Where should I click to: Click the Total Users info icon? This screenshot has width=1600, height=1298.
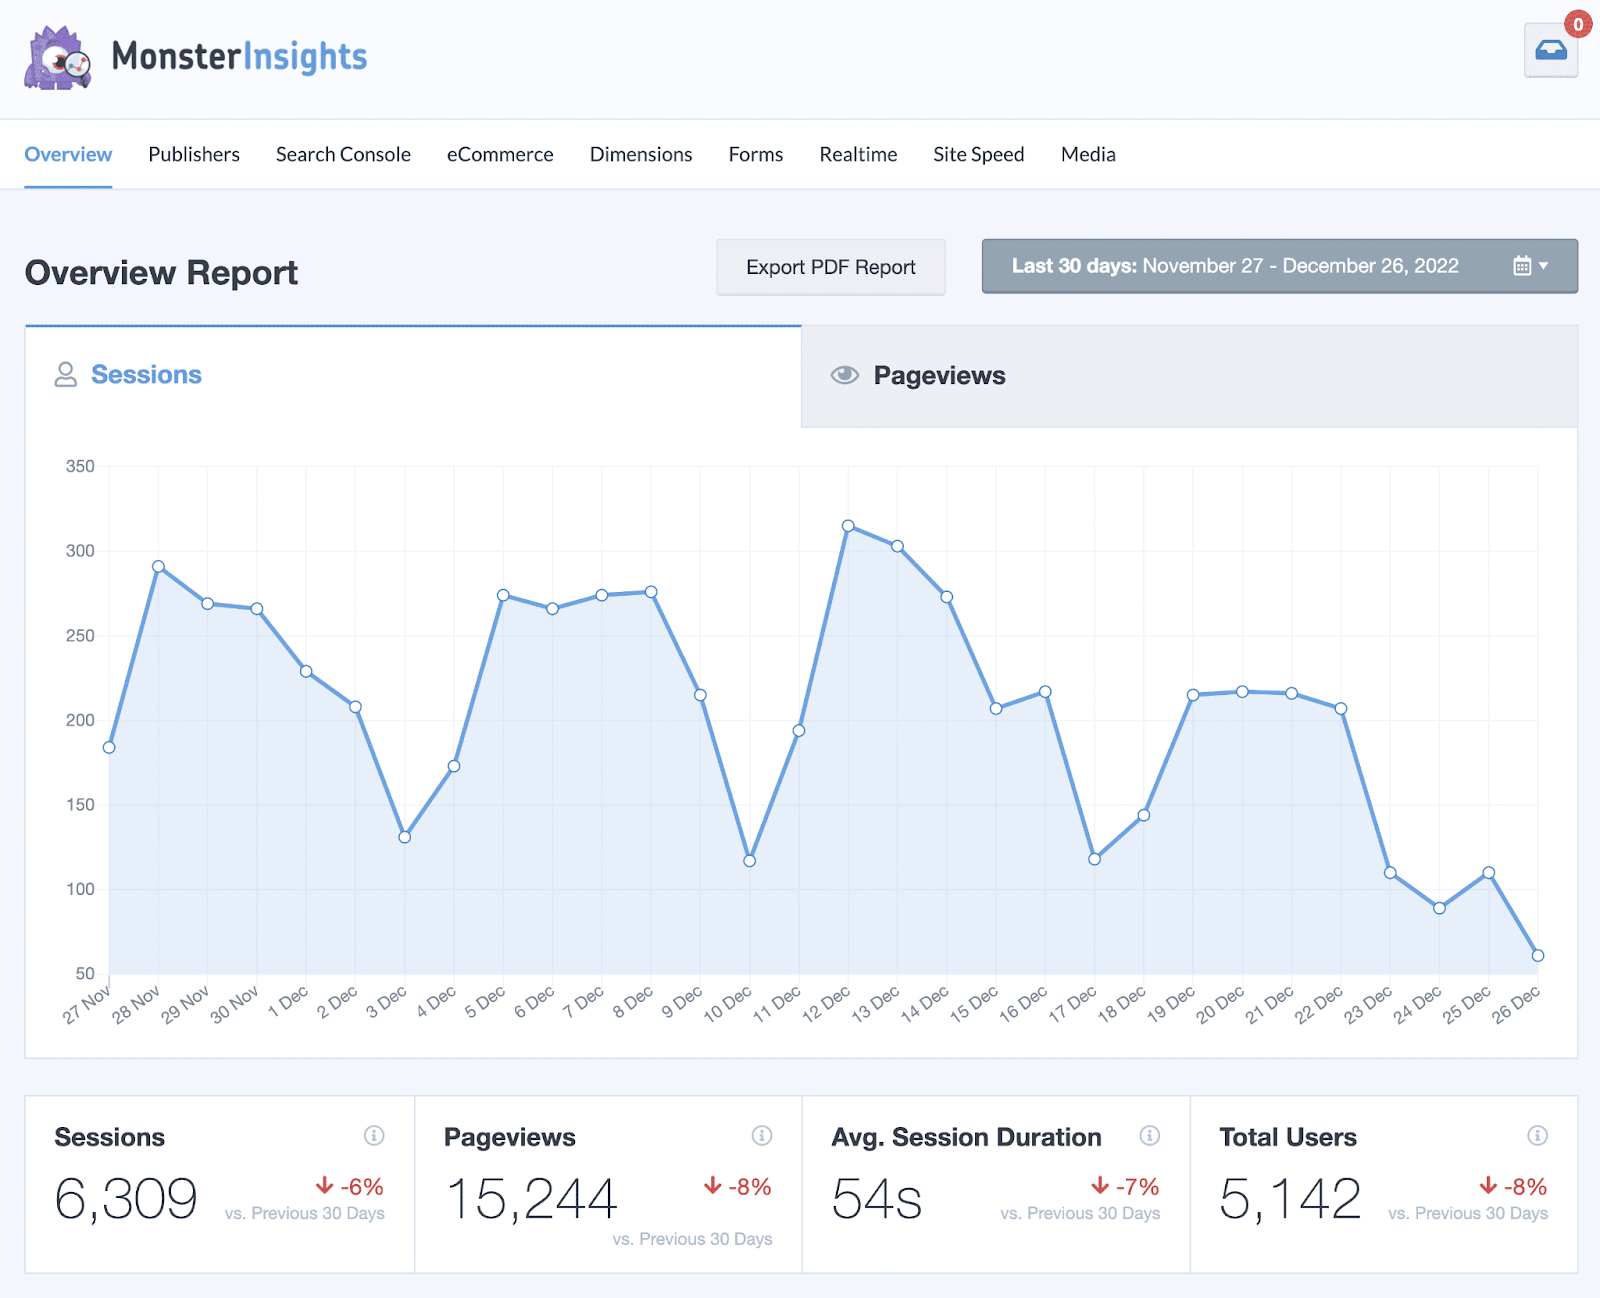1537,1136
